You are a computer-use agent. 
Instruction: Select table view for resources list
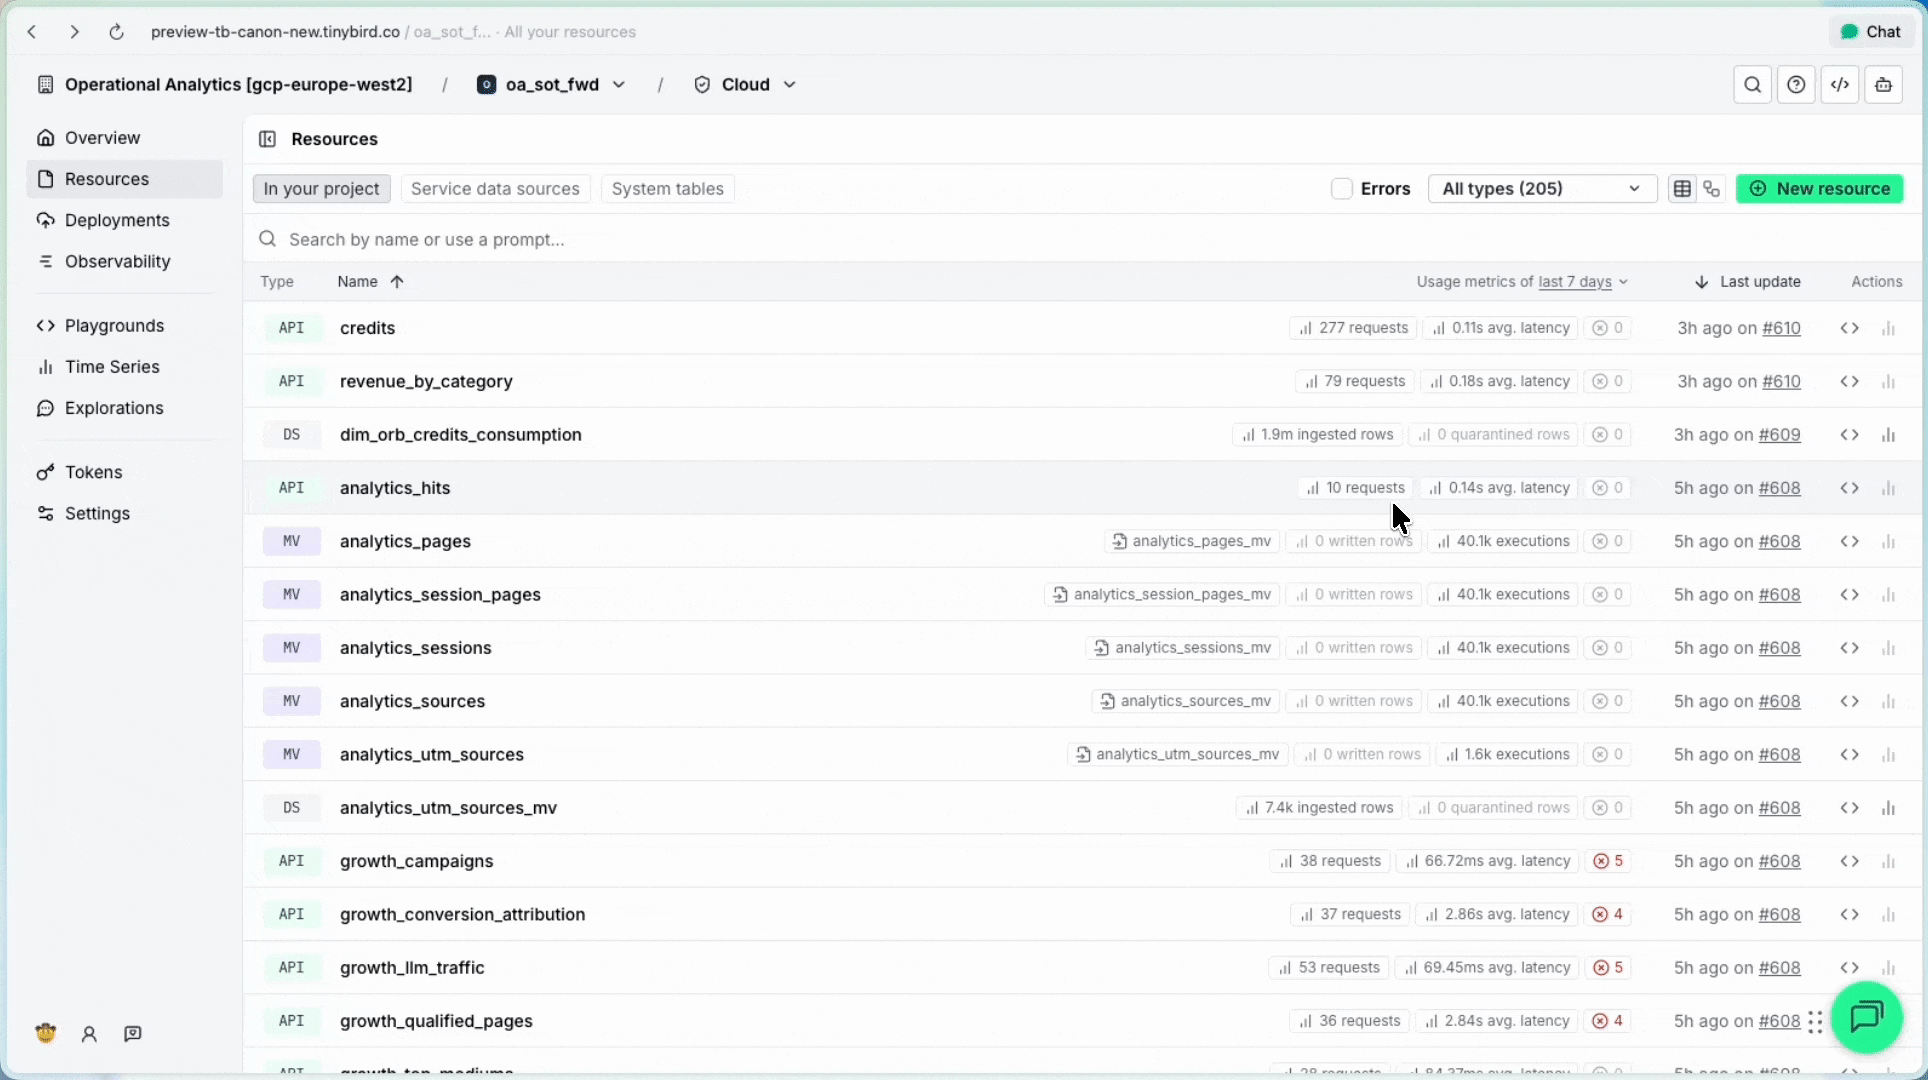coord(1682,188)
